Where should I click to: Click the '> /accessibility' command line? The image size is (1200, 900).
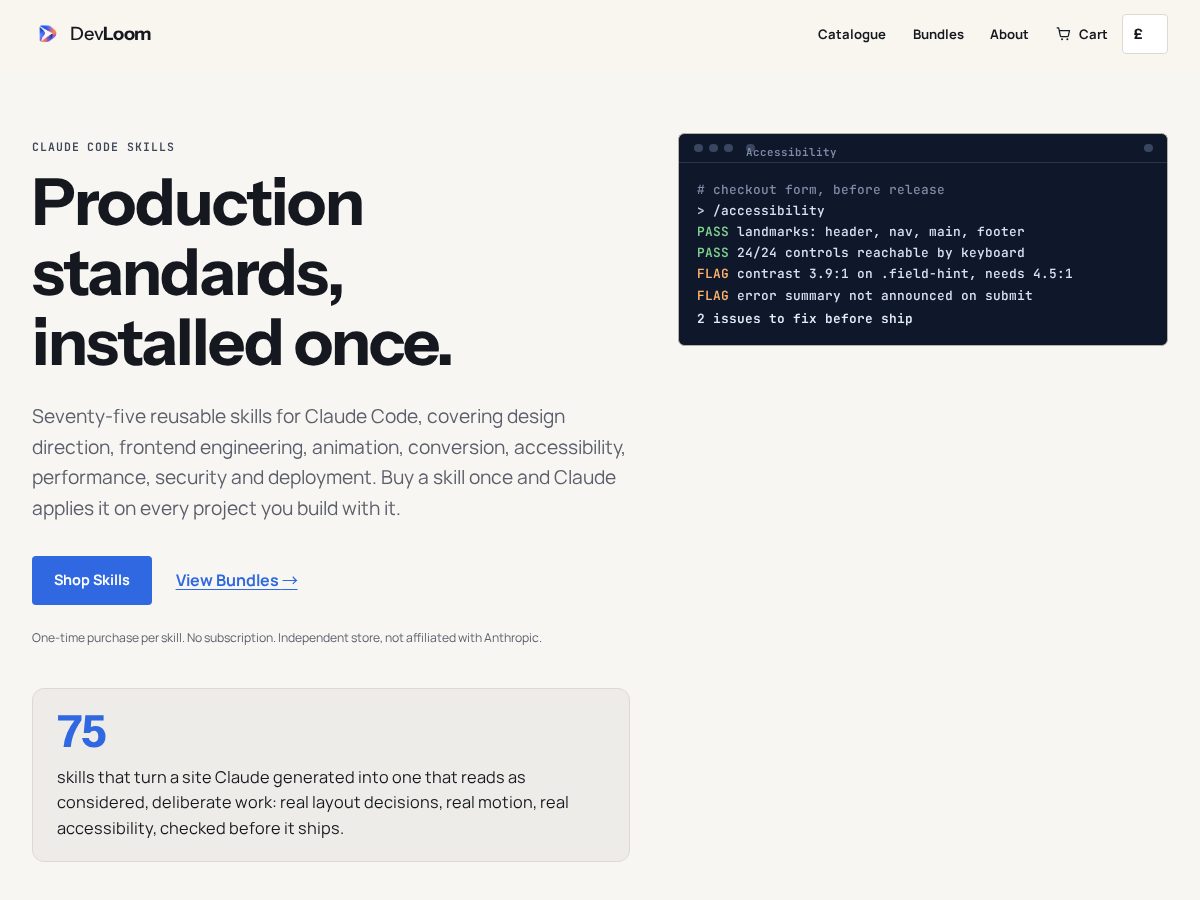point(761,211)
